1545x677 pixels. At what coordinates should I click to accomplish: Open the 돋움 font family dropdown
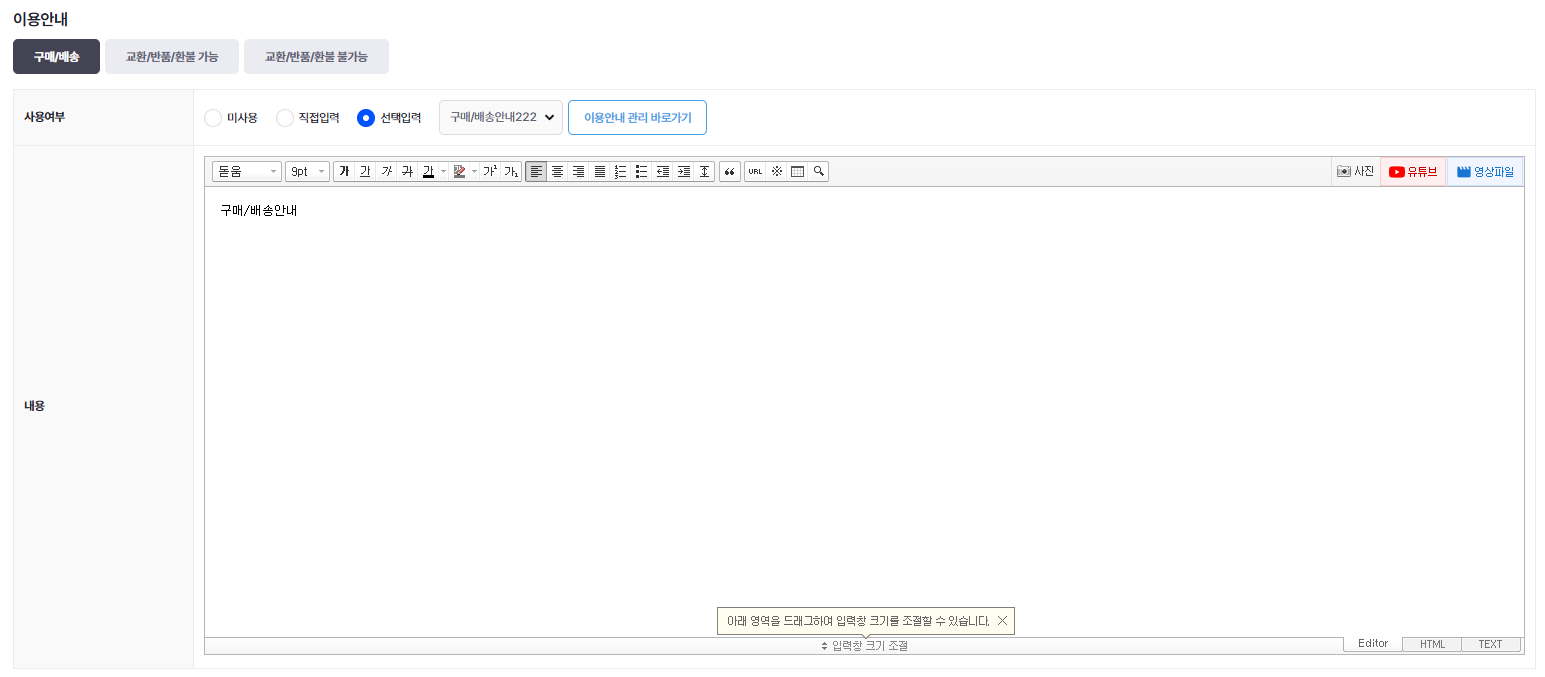(247, 171)
